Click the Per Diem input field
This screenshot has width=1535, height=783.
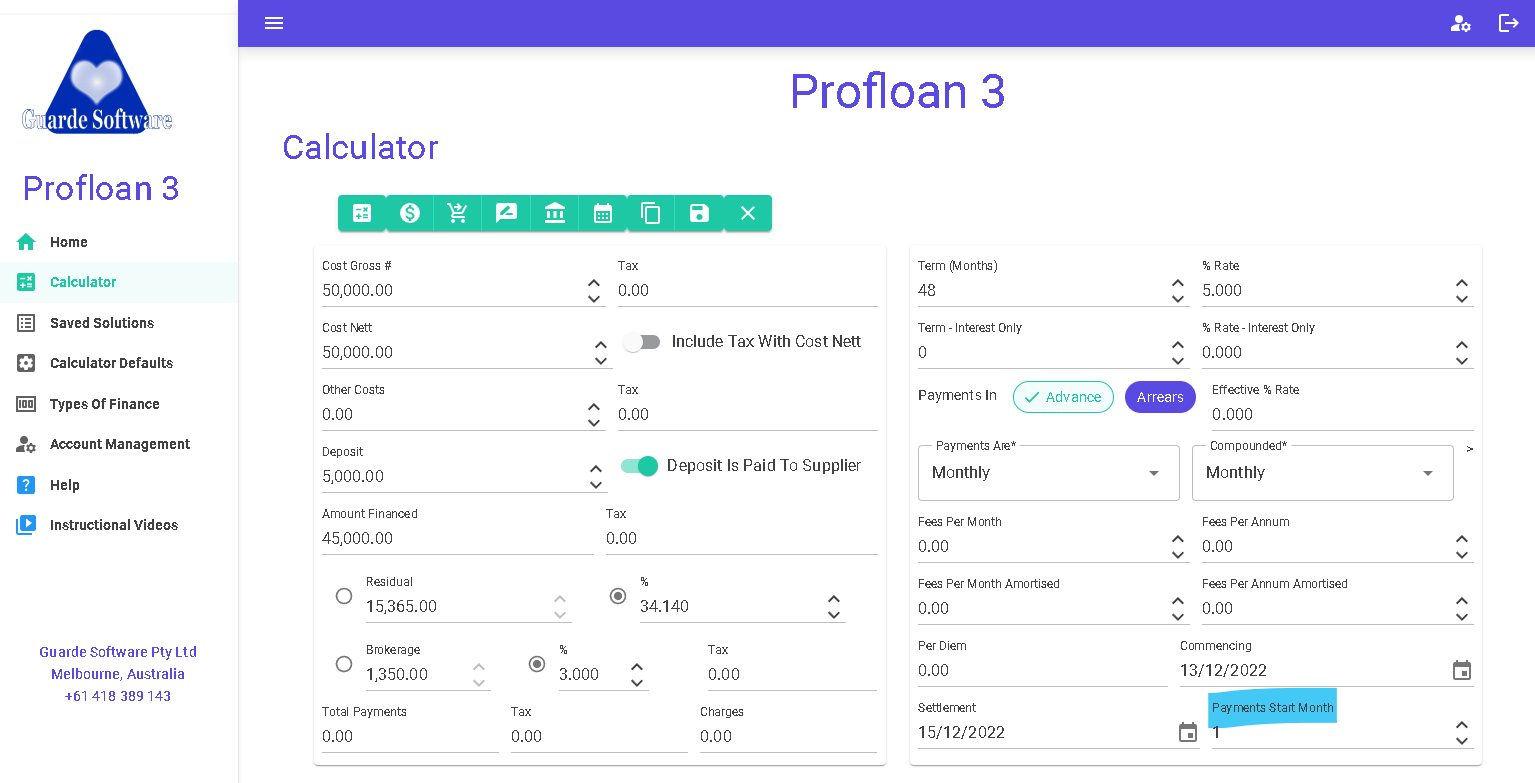coord(1043,671)
